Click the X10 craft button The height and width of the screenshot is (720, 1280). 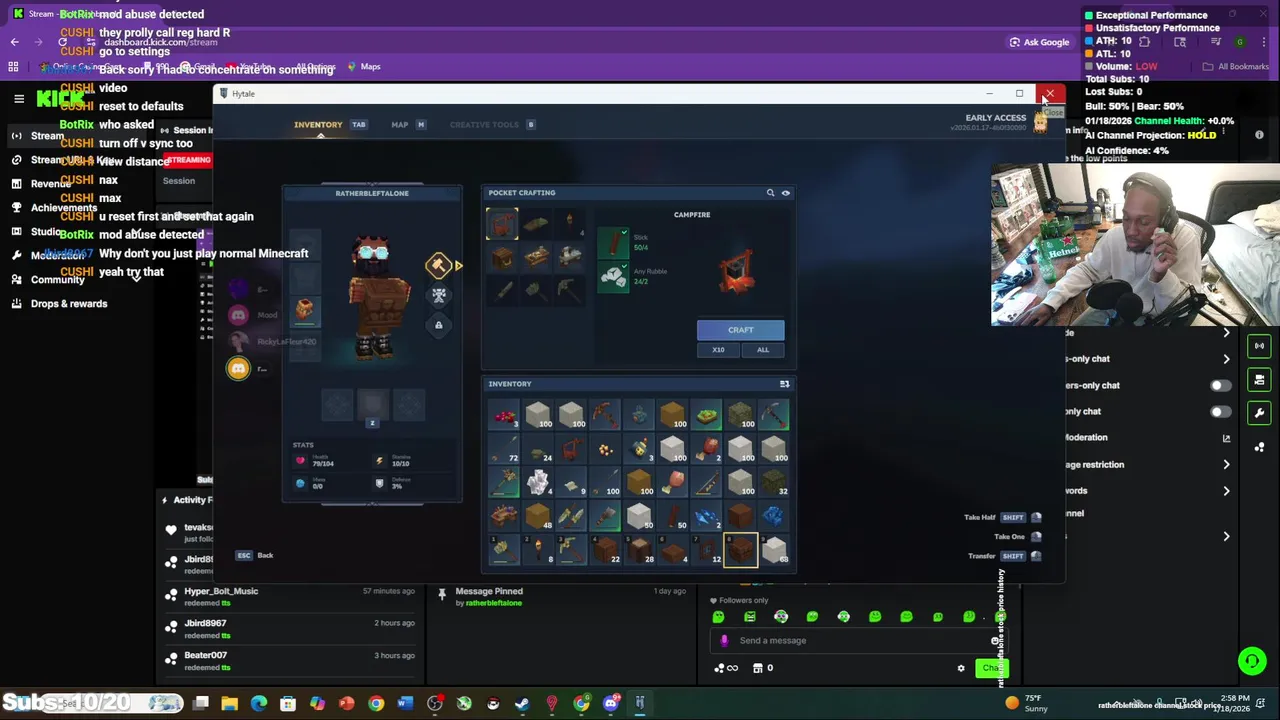[718, 350]
